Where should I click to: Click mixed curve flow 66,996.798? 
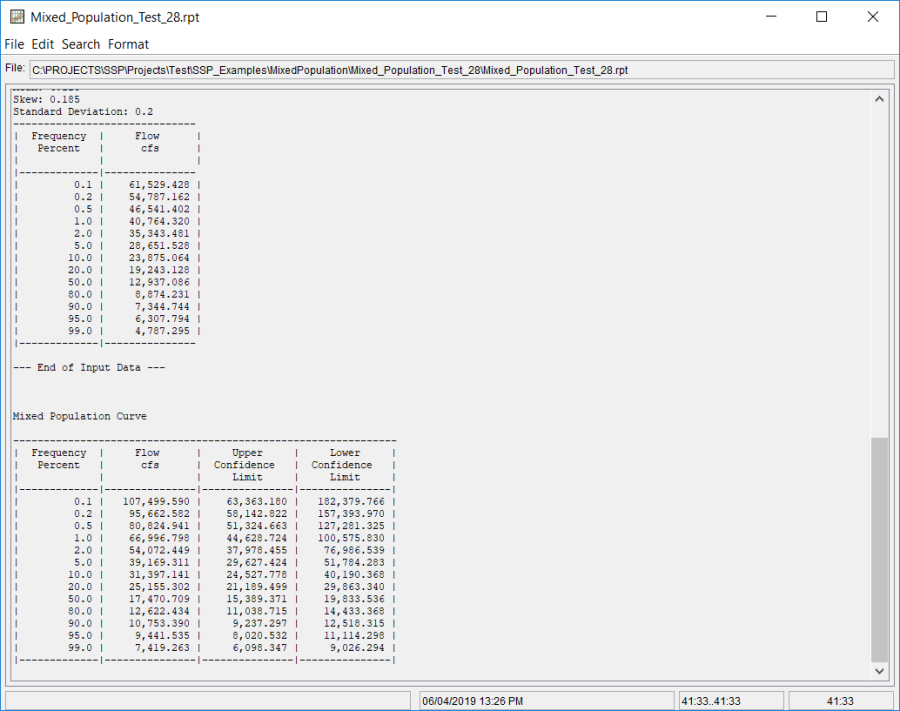click(x=159, y=538)
